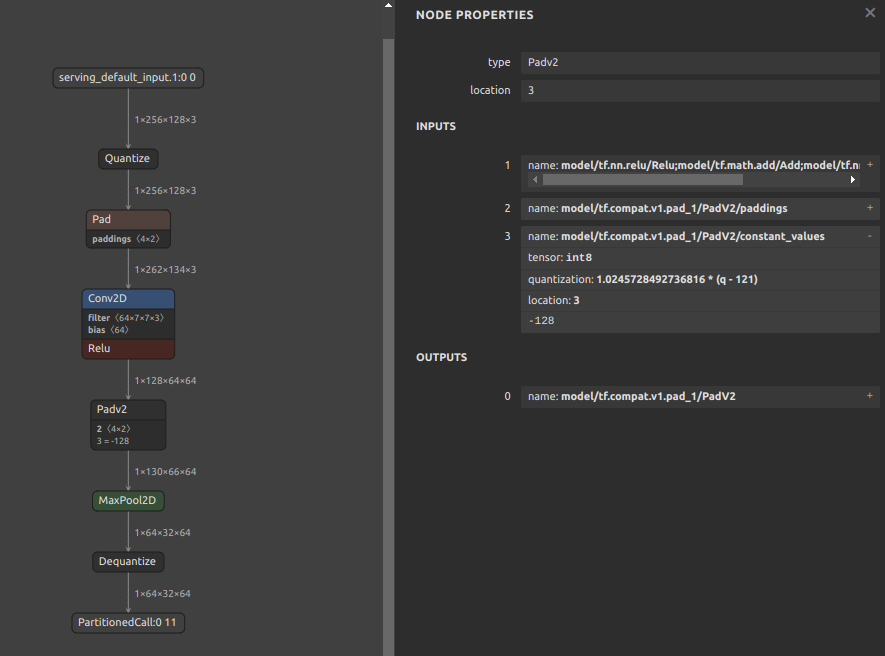
Task: Expand input 1 Relu tensor details
Action: 869,165
